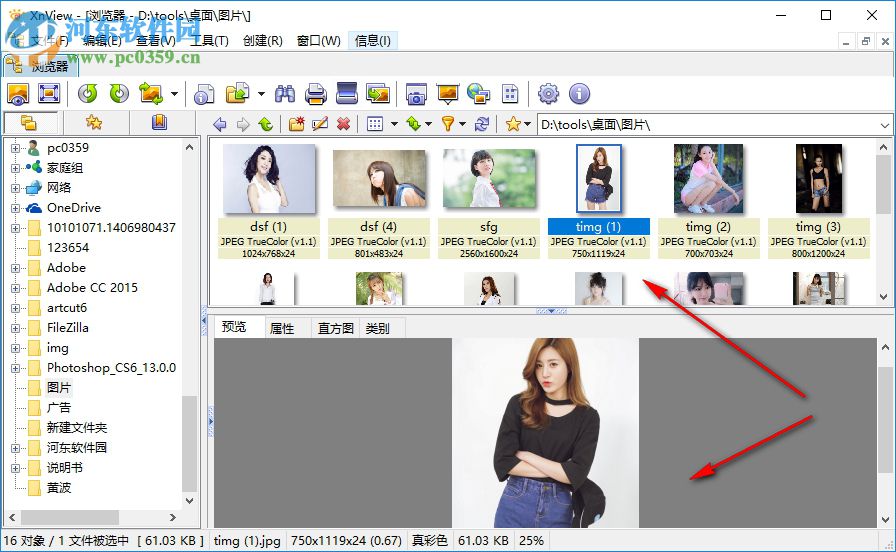Delete selected file with red X
The image size is (896, 552).
pos(343,124)
